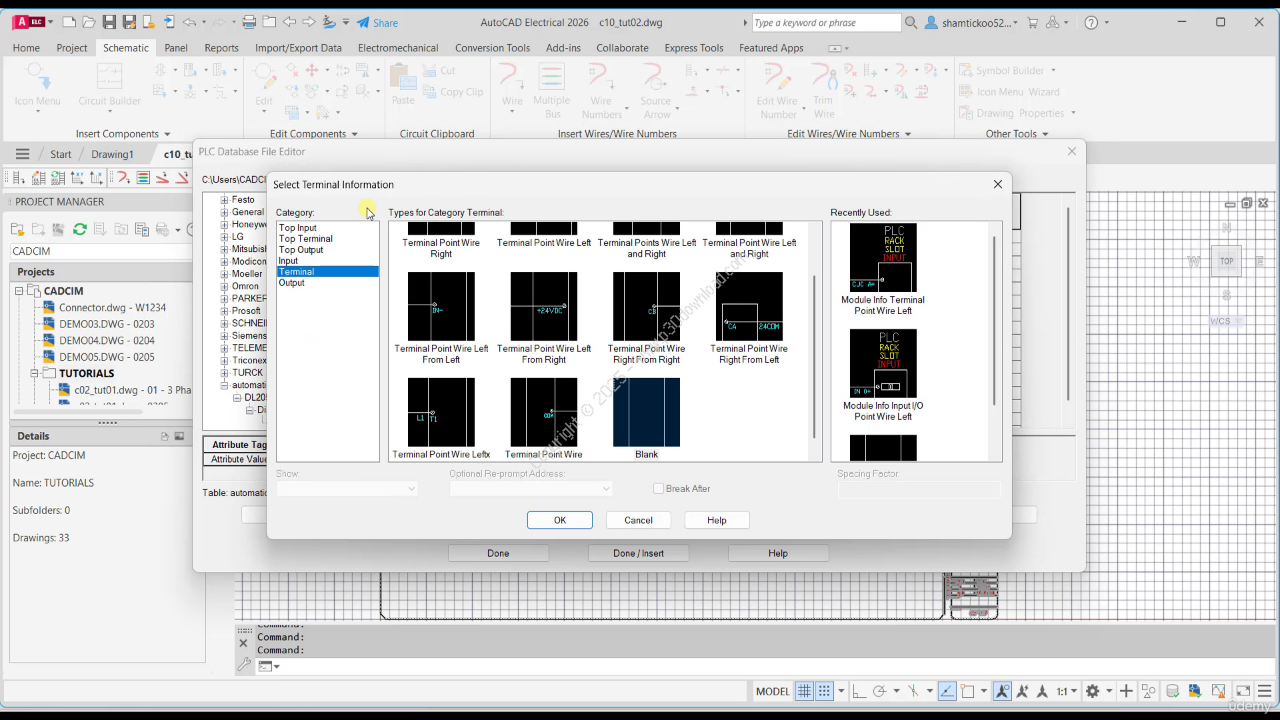The image size is (1280, 720).
Task: Click the Autodesk App Store cart icon
Action: click(x=1033, y=22)
